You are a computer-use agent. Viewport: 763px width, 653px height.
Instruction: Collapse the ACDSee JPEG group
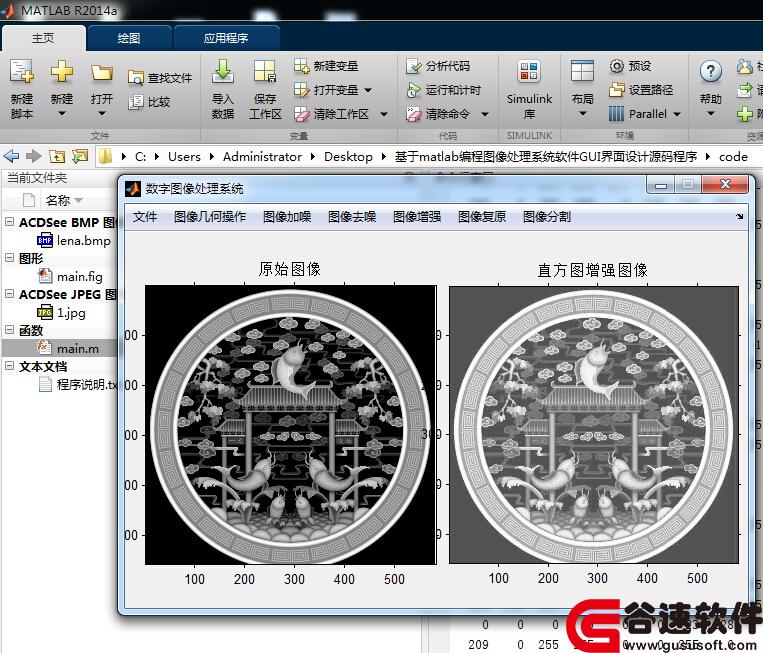point(9,294)
